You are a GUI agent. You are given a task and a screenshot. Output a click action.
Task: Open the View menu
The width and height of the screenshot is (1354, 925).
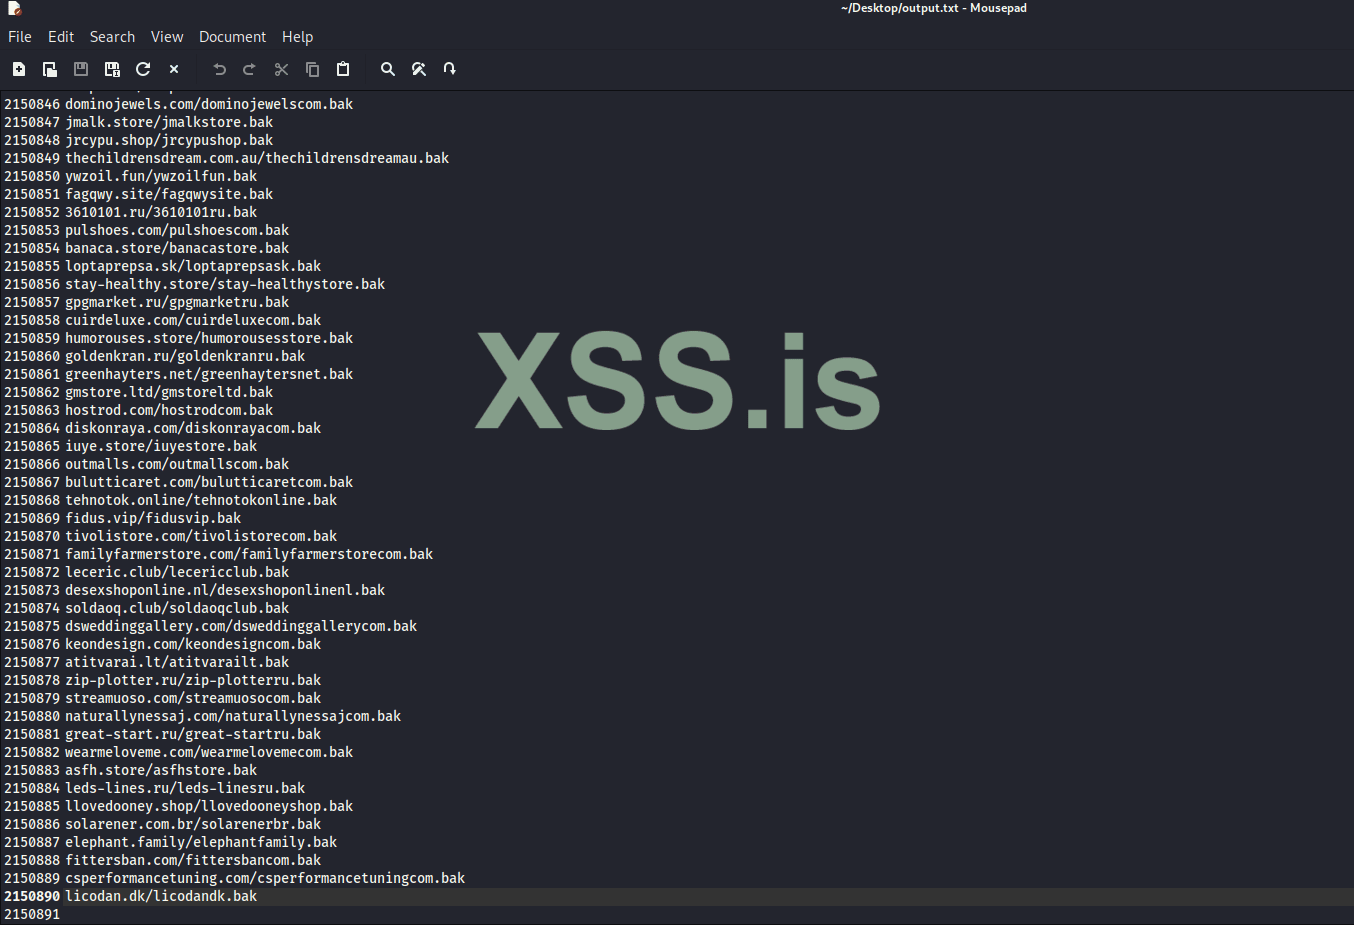167,37
